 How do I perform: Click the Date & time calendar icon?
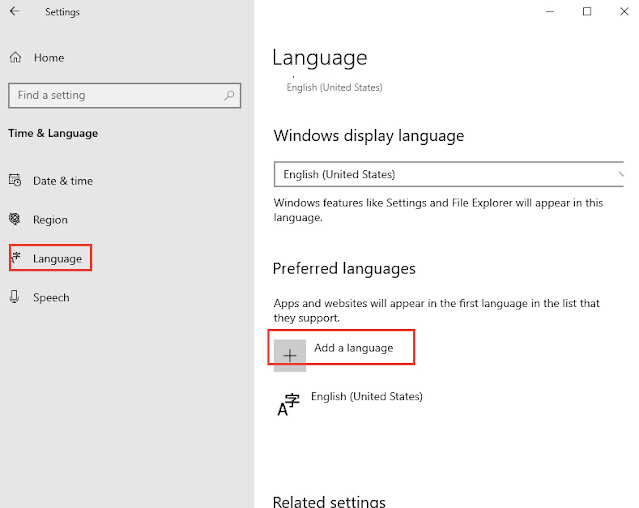pyautogui.click(x=15, y=180)
